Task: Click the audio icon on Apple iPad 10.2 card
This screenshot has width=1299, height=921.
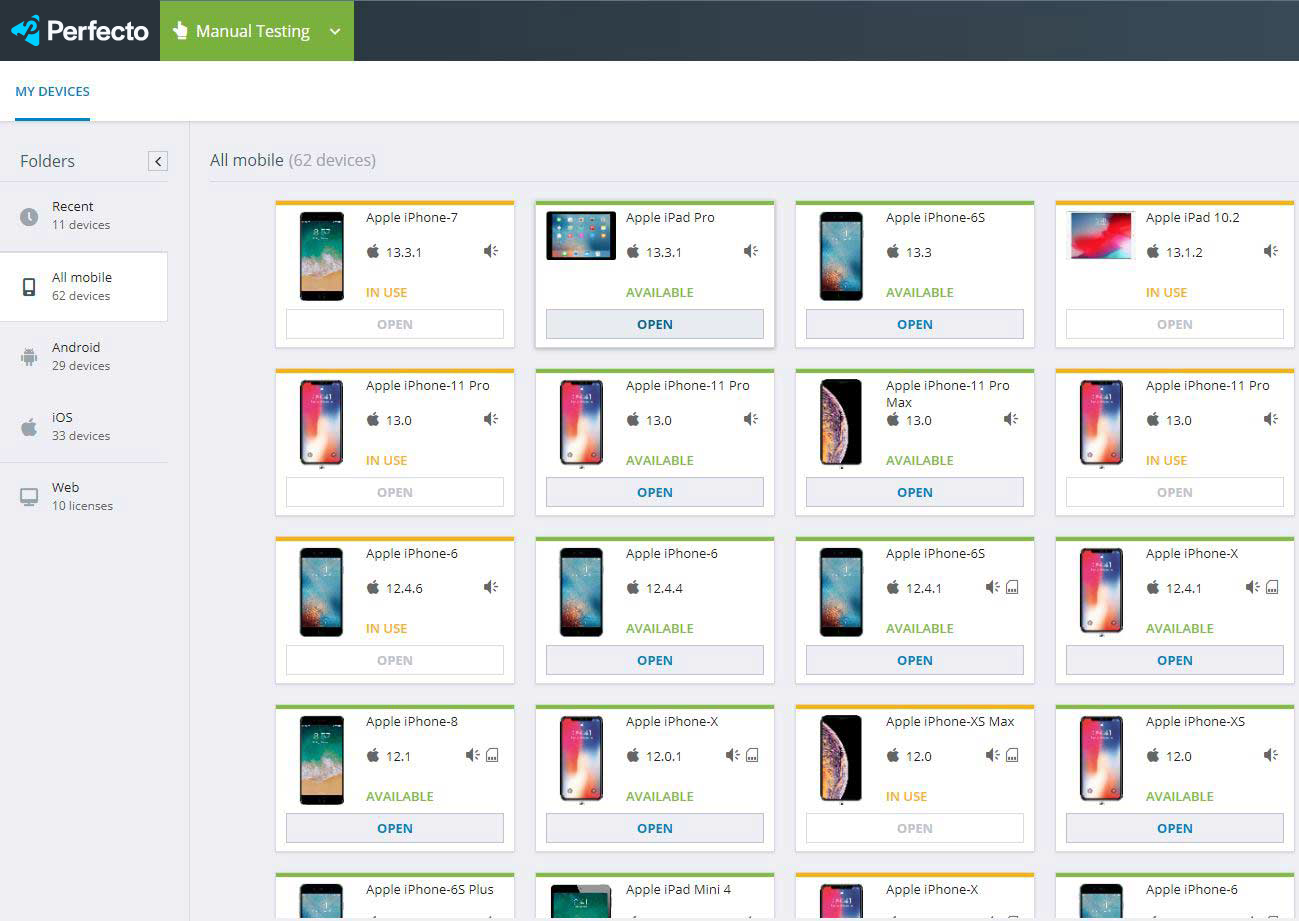Action: tap(1271, 251)
